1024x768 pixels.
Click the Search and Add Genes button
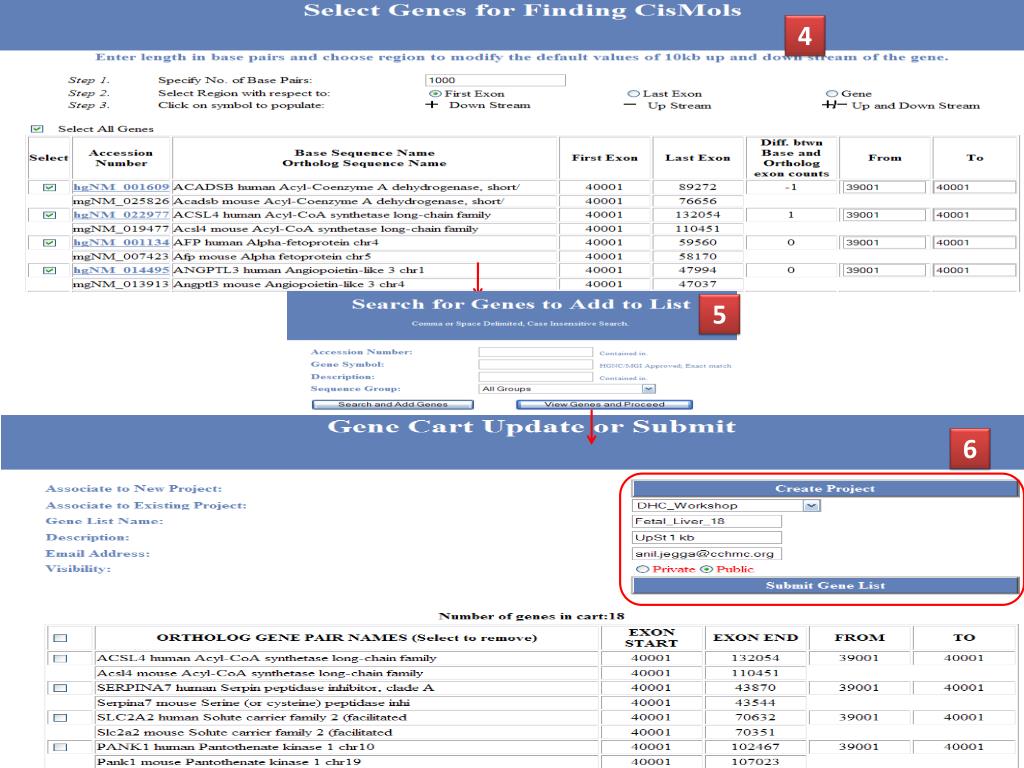[x=392, y=404]
